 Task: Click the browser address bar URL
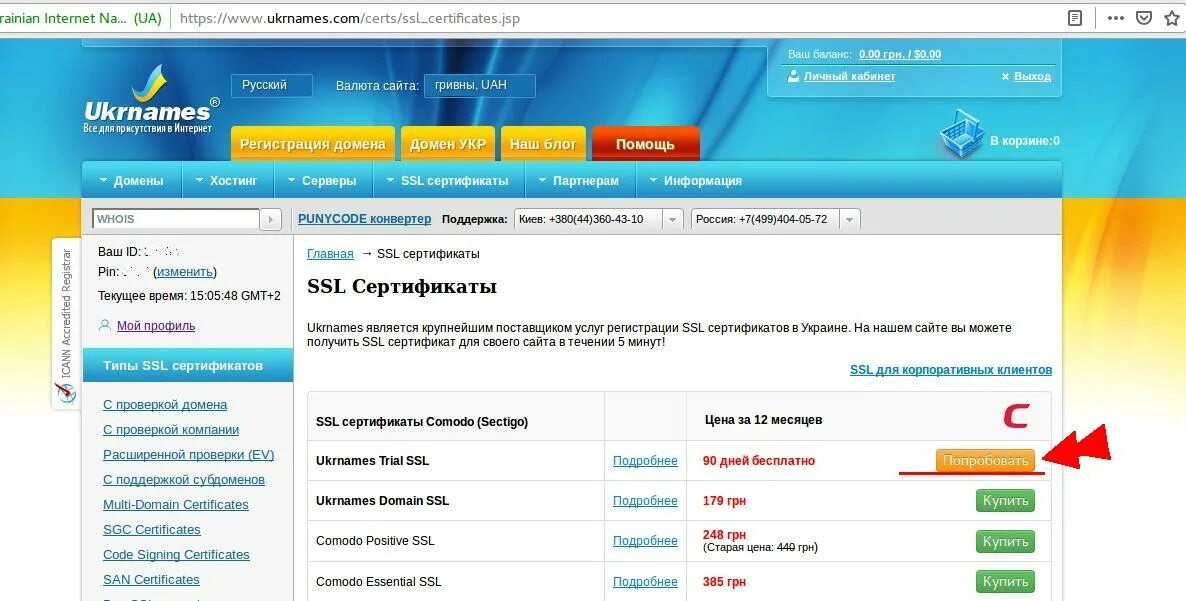pyautogui.click(x=349, y=18)
